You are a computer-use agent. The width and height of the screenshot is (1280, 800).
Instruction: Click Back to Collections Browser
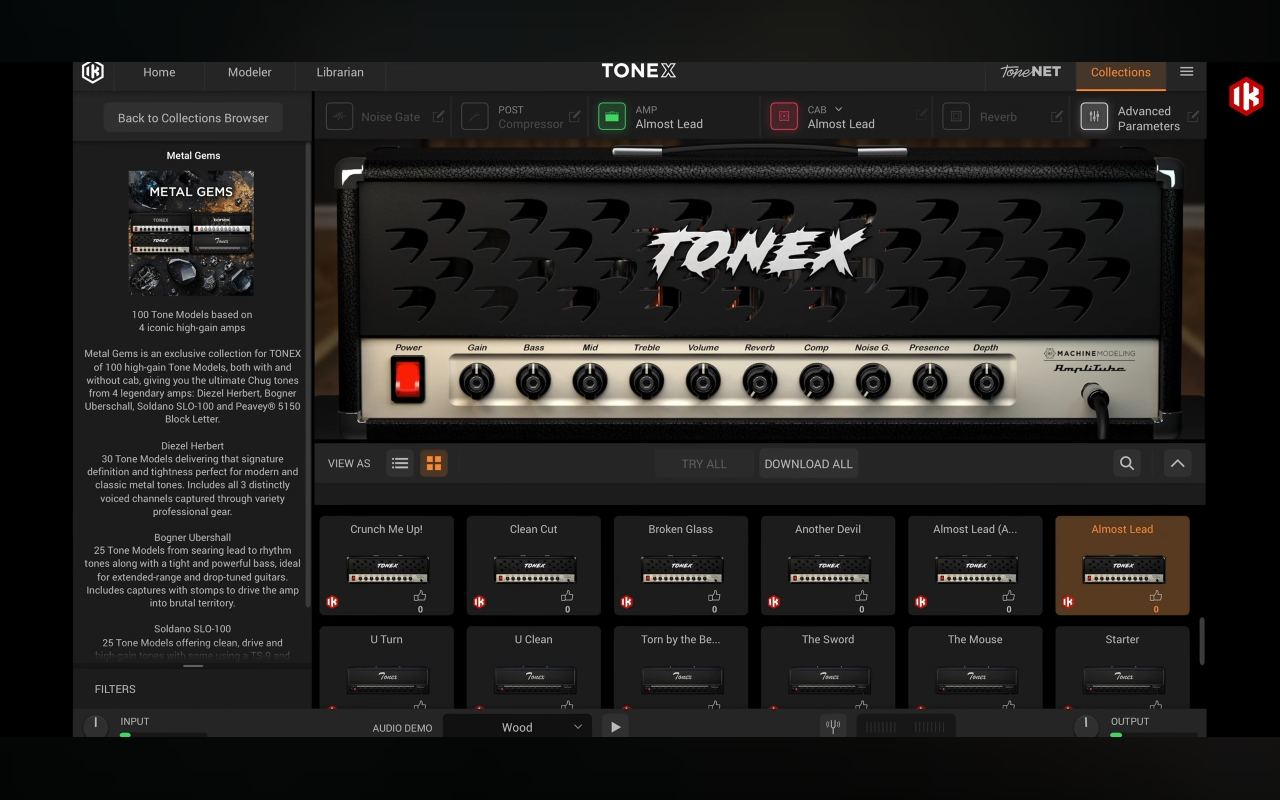coord(193,118)
